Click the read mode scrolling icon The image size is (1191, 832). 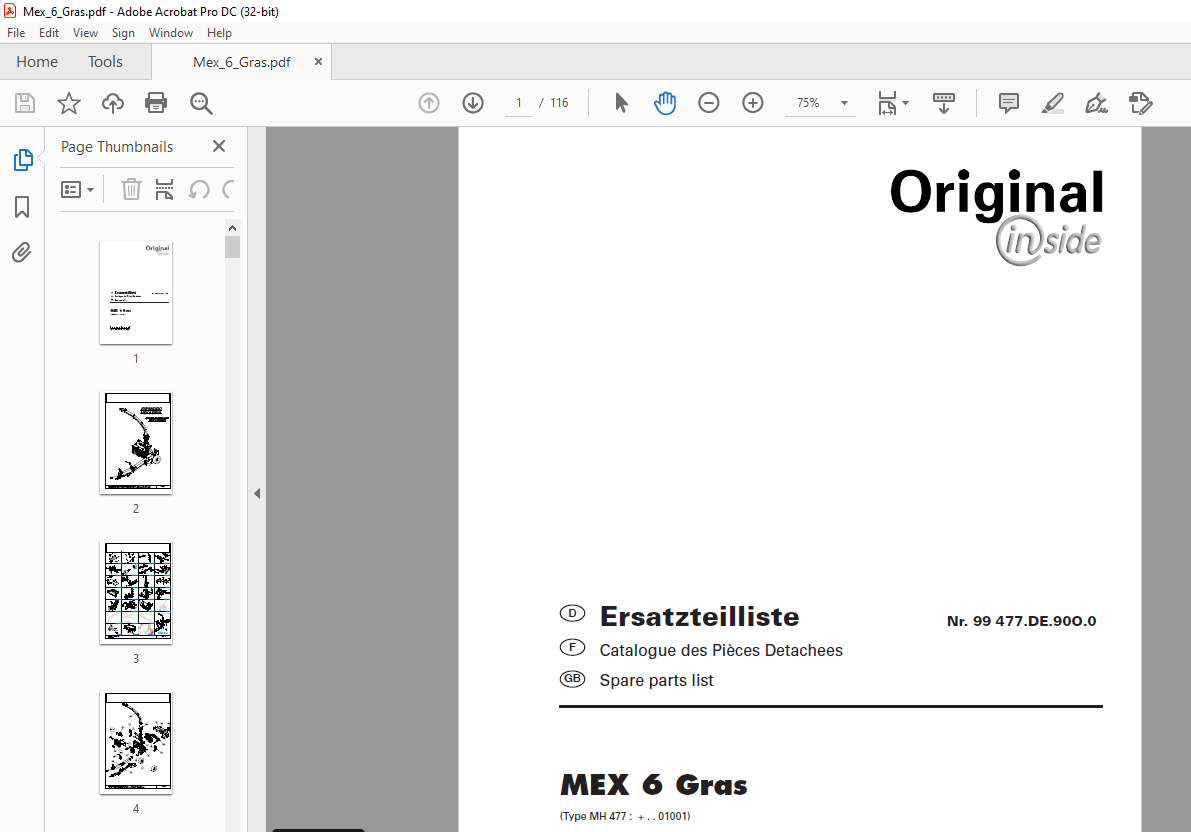944,103
